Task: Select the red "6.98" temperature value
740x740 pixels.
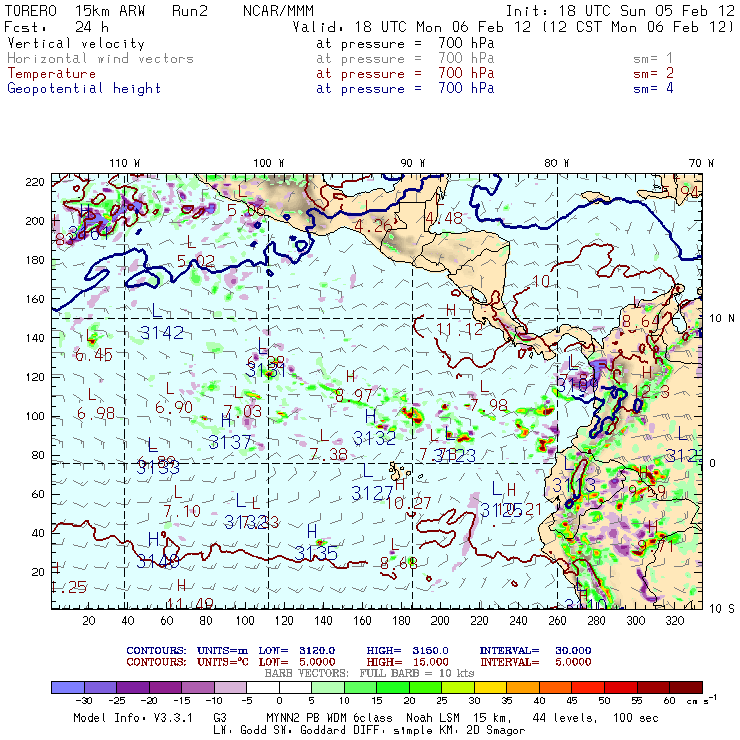Action: 96,413
